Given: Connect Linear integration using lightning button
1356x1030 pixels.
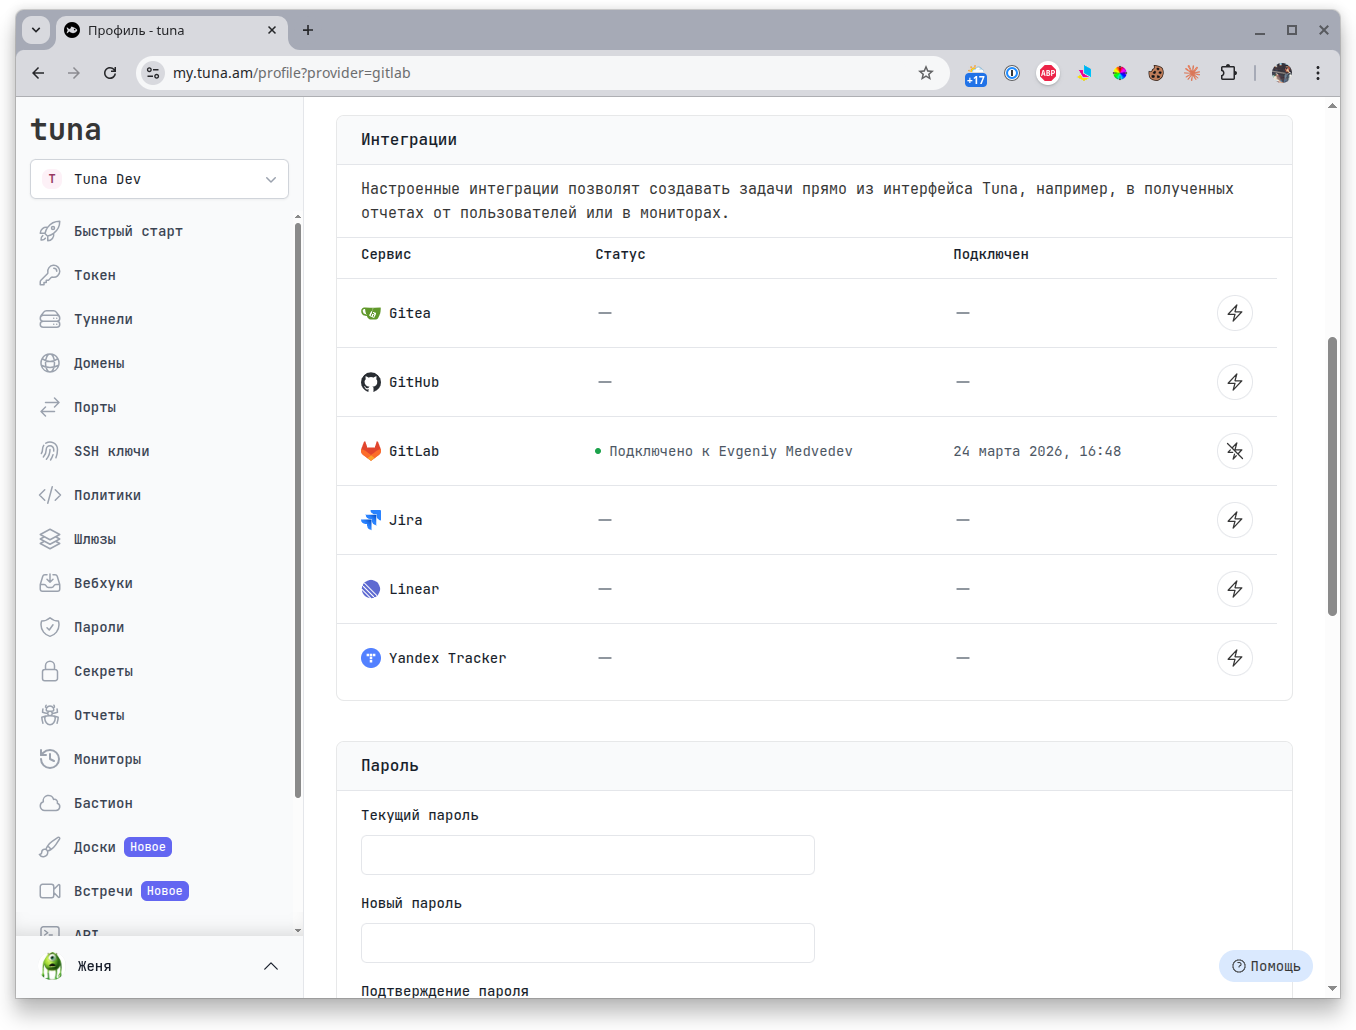Looking at the screenshot, I should click(x=1234, y=589).
